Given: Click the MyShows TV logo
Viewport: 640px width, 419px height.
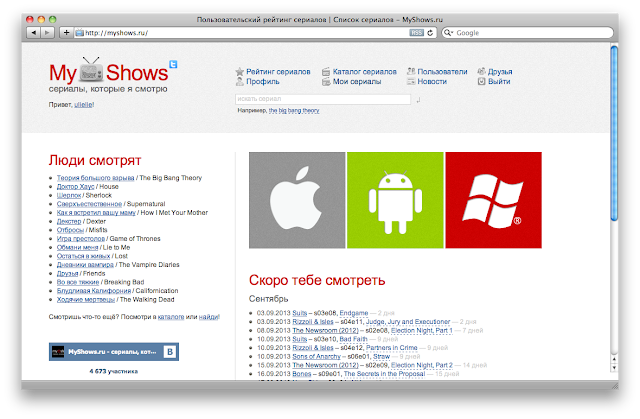Looking at the screenshot, I should click(x=109, y=71).
